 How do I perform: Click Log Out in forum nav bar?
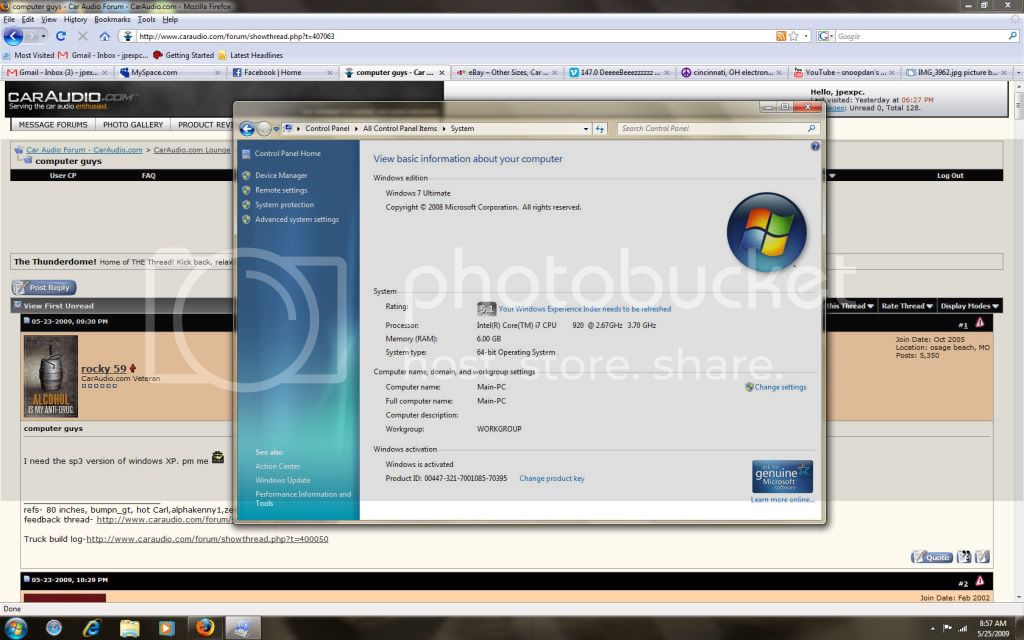coord(950,176)
